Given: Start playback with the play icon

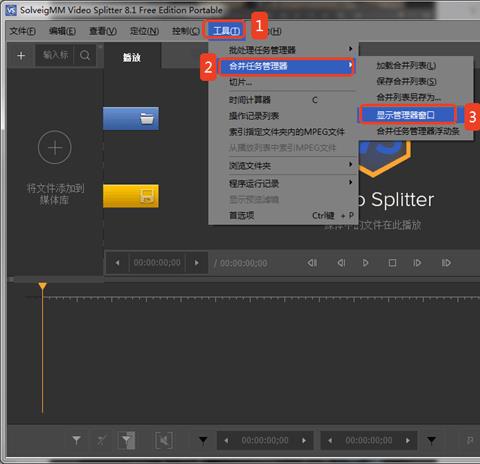Looking at the screenshot, I should [365, 263].
